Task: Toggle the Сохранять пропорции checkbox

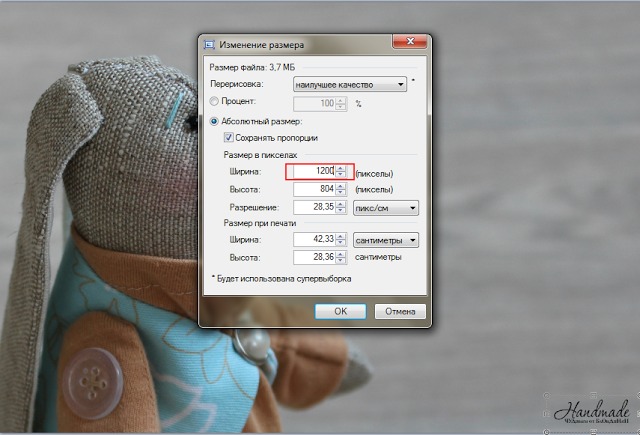Action: click(229, 137)
